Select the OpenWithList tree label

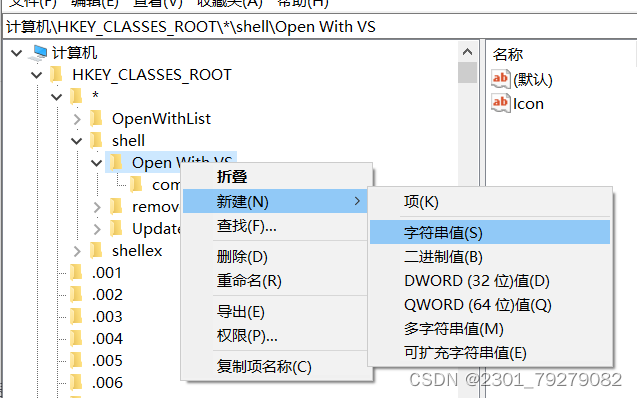point(161,119)
